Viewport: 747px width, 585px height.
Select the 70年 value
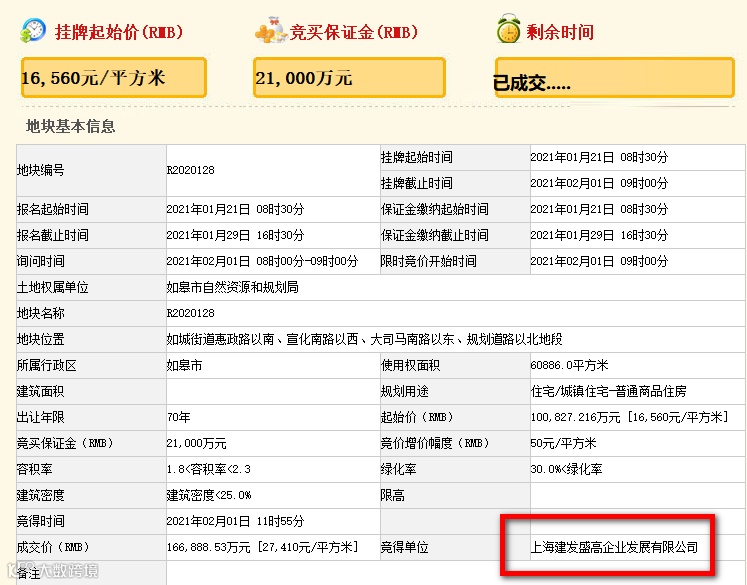click(179, 417)
